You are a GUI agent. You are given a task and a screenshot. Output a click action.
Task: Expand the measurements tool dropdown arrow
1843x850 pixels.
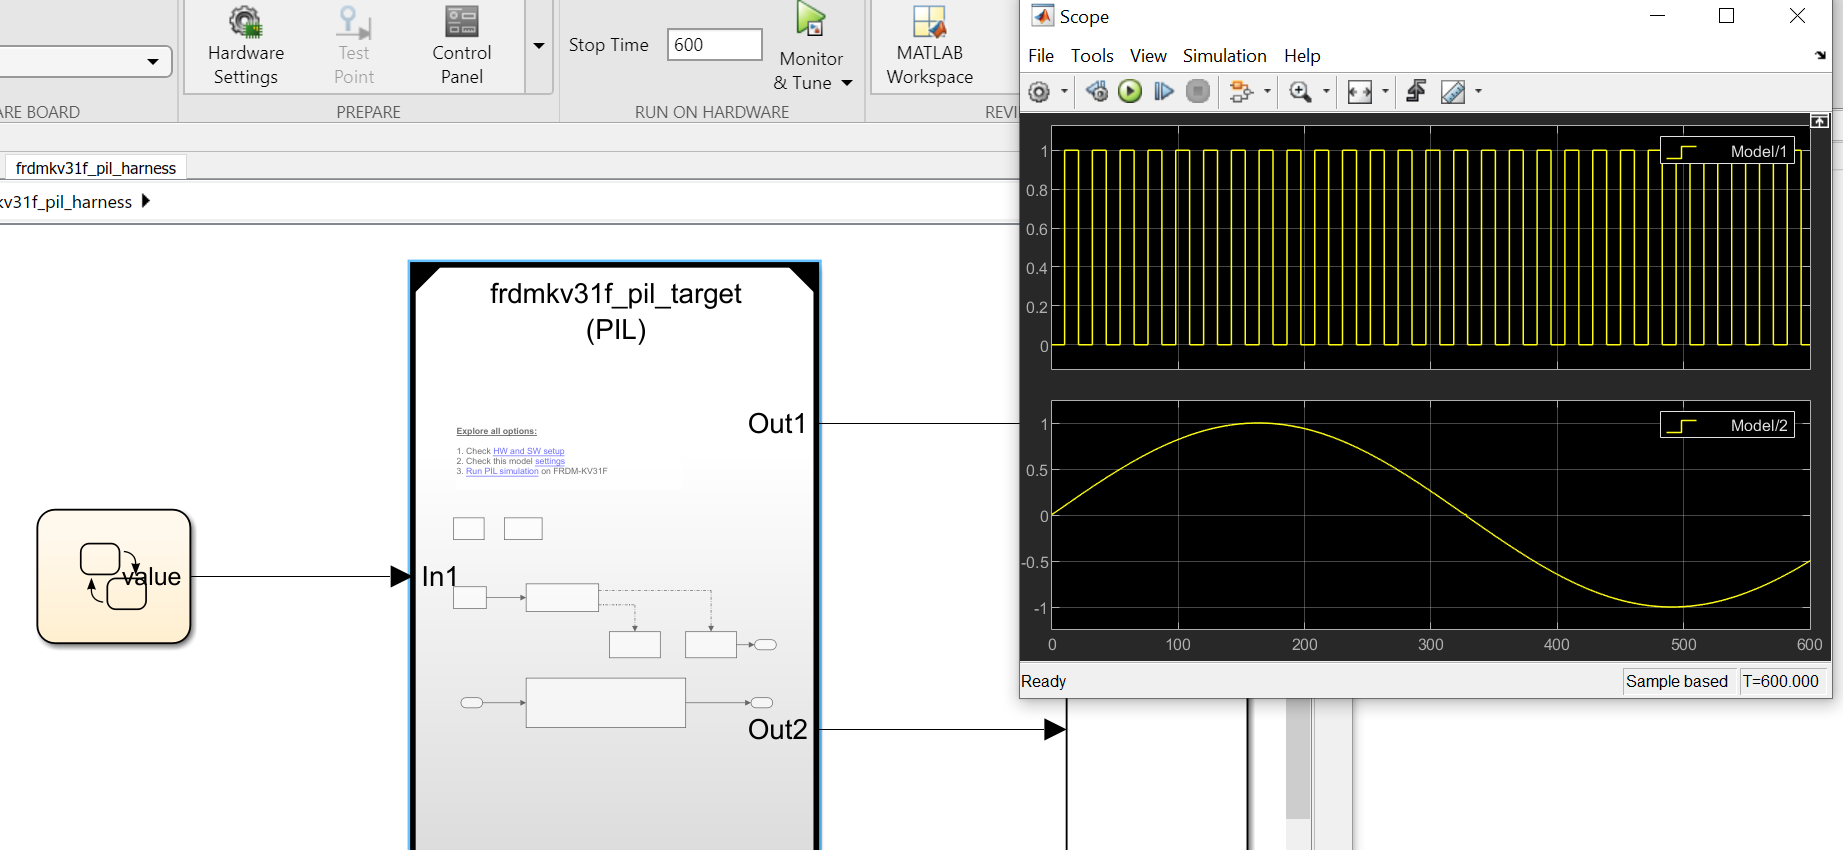pyautogui.click(x=1478, y=92)
